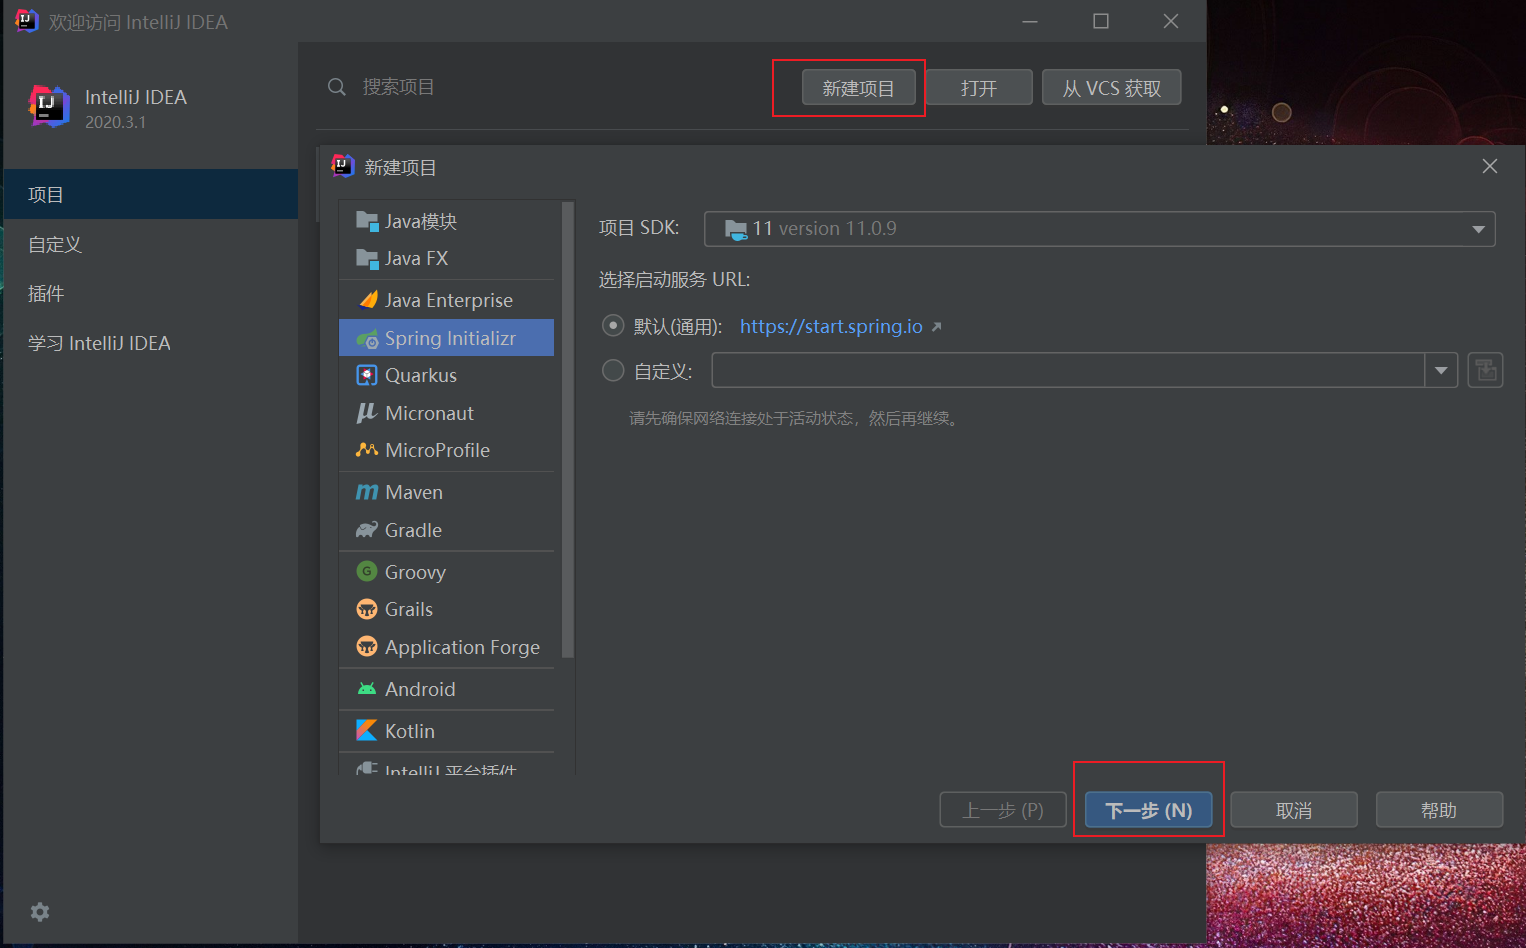Open the 项目 tab in the sidebar

pyautogui.click(x=151, y=194)
